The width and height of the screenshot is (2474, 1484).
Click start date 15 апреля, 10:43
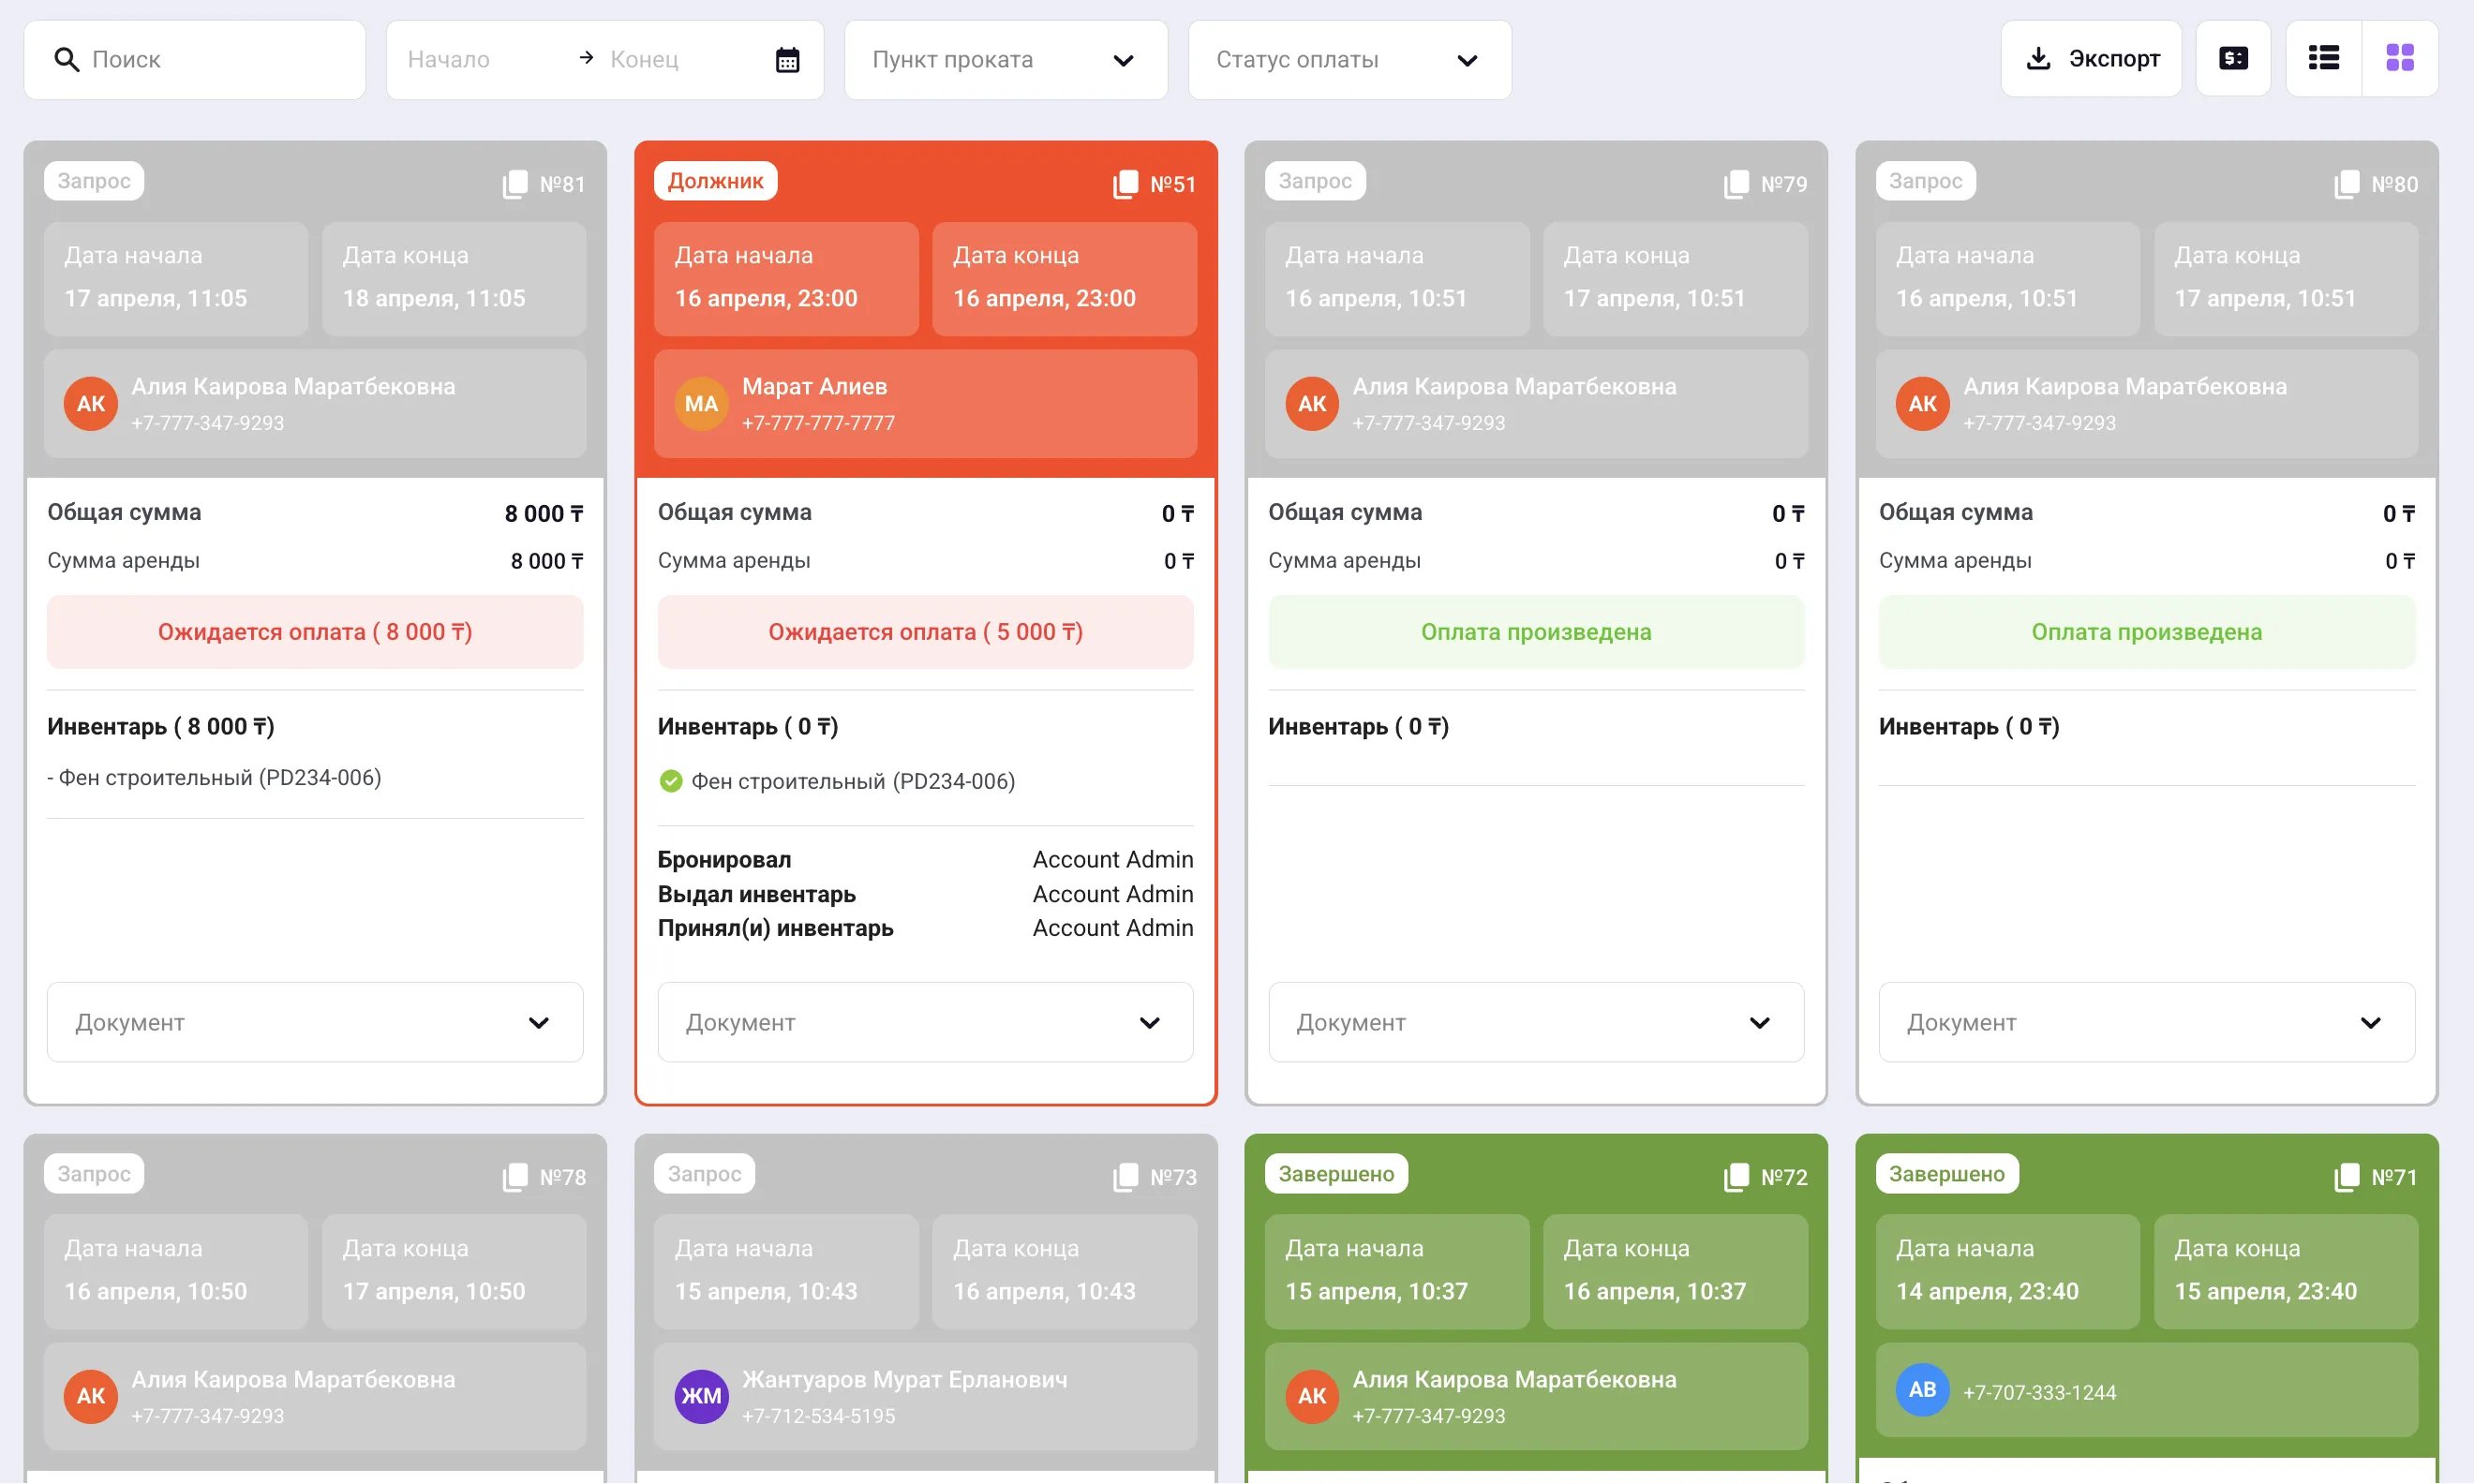pyautogui.click(x=766, y=1291)
